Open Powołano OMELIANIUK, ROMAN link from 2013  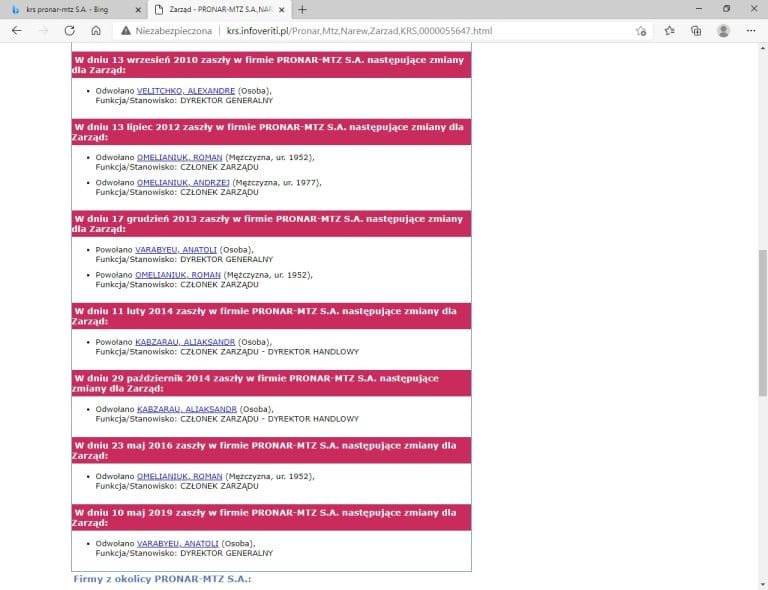click(x=178, y=275)
